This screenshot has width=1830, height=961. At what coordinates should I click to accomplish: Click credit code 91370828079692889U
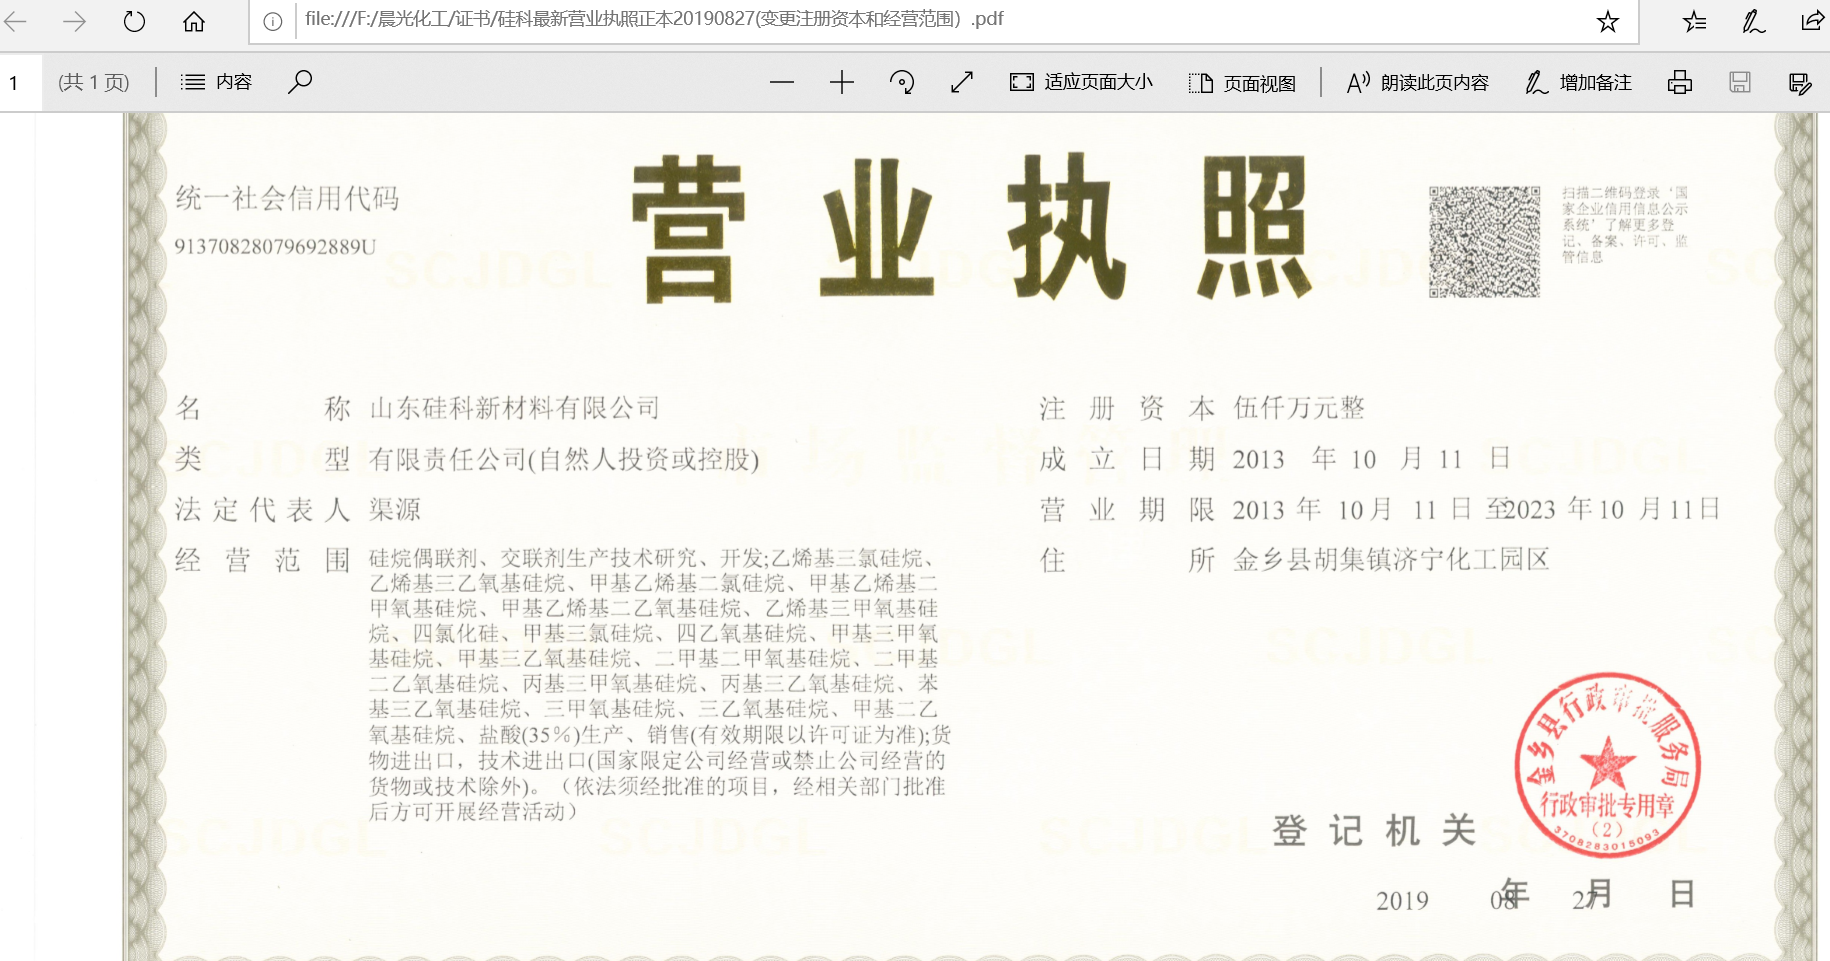[275, 247]
